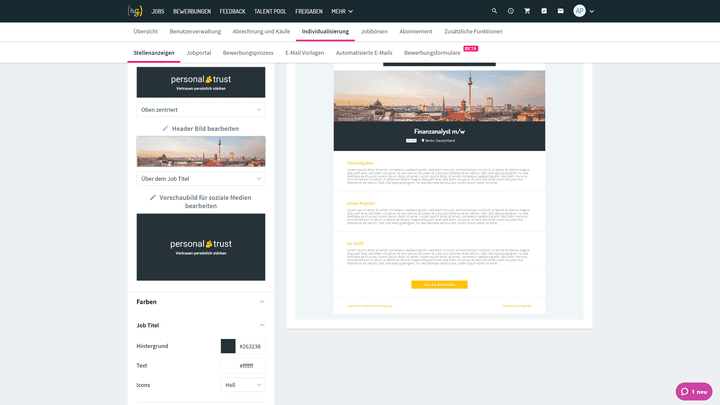Open the 'Über dem Job Titel' dropdown
Viewport: 720px width, 405px height.
[x=201, y=178]
